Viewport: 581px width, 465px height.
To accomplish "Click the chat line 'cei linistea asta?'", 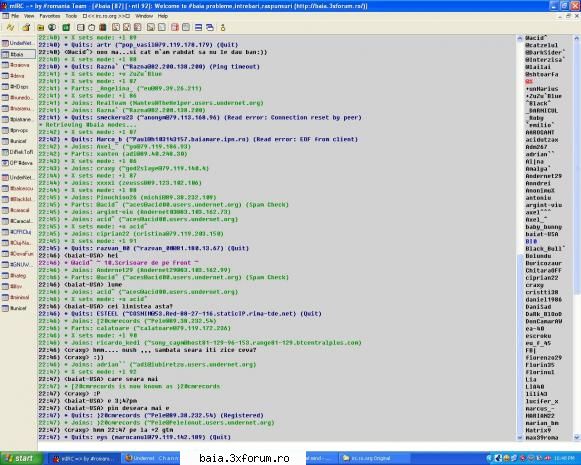I will 140,306.
